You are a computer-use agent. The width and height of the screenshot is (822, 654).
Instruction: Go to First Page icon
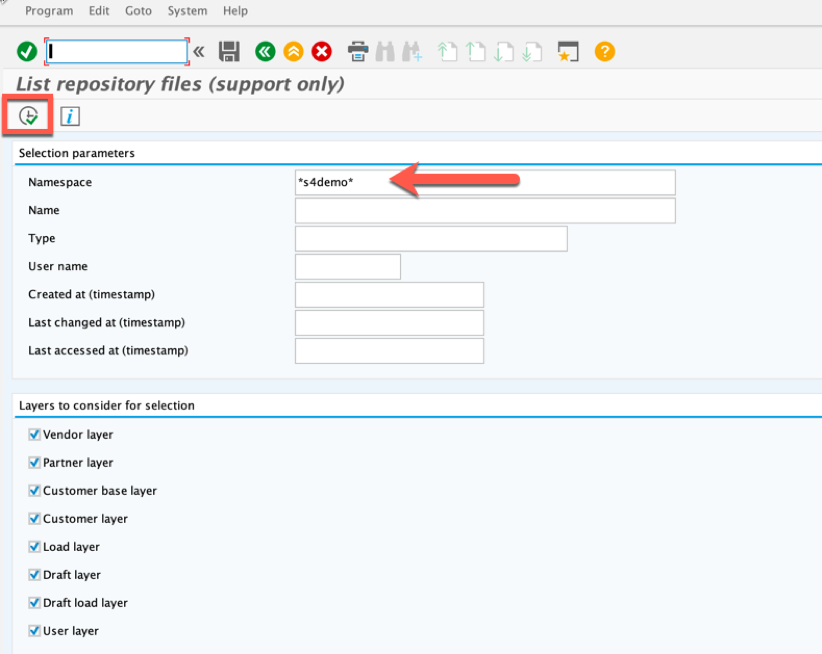coord(447,52)
